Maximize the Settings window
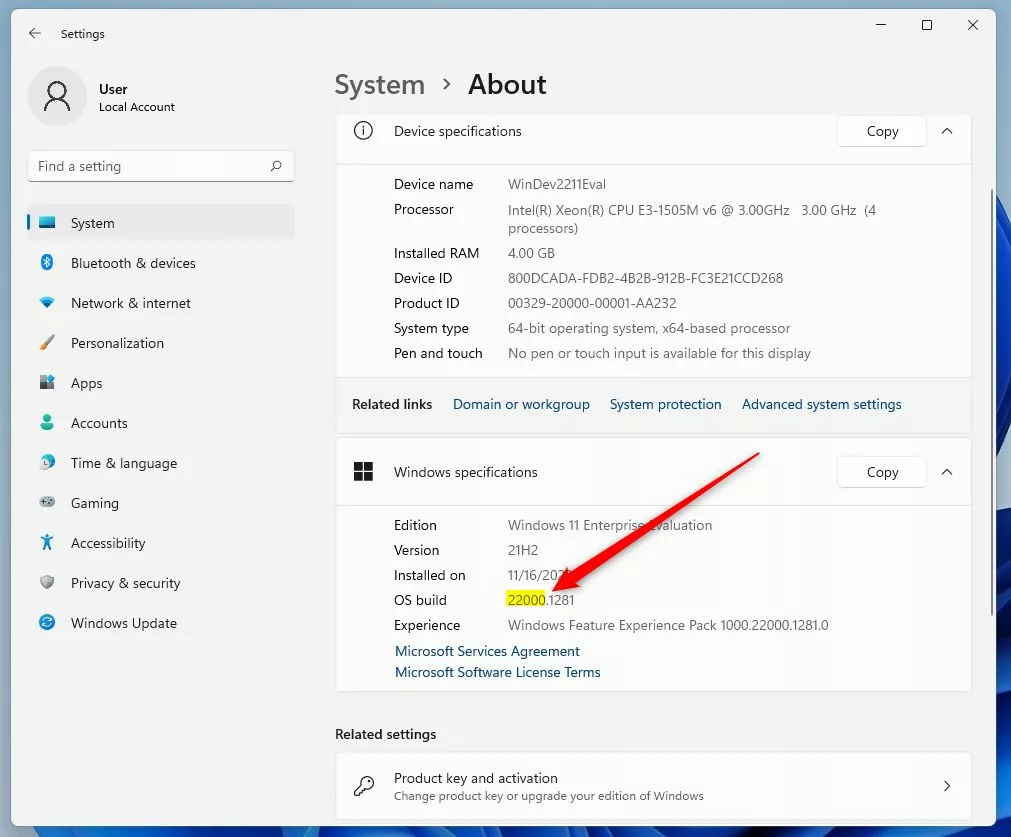 pos(927,25)
